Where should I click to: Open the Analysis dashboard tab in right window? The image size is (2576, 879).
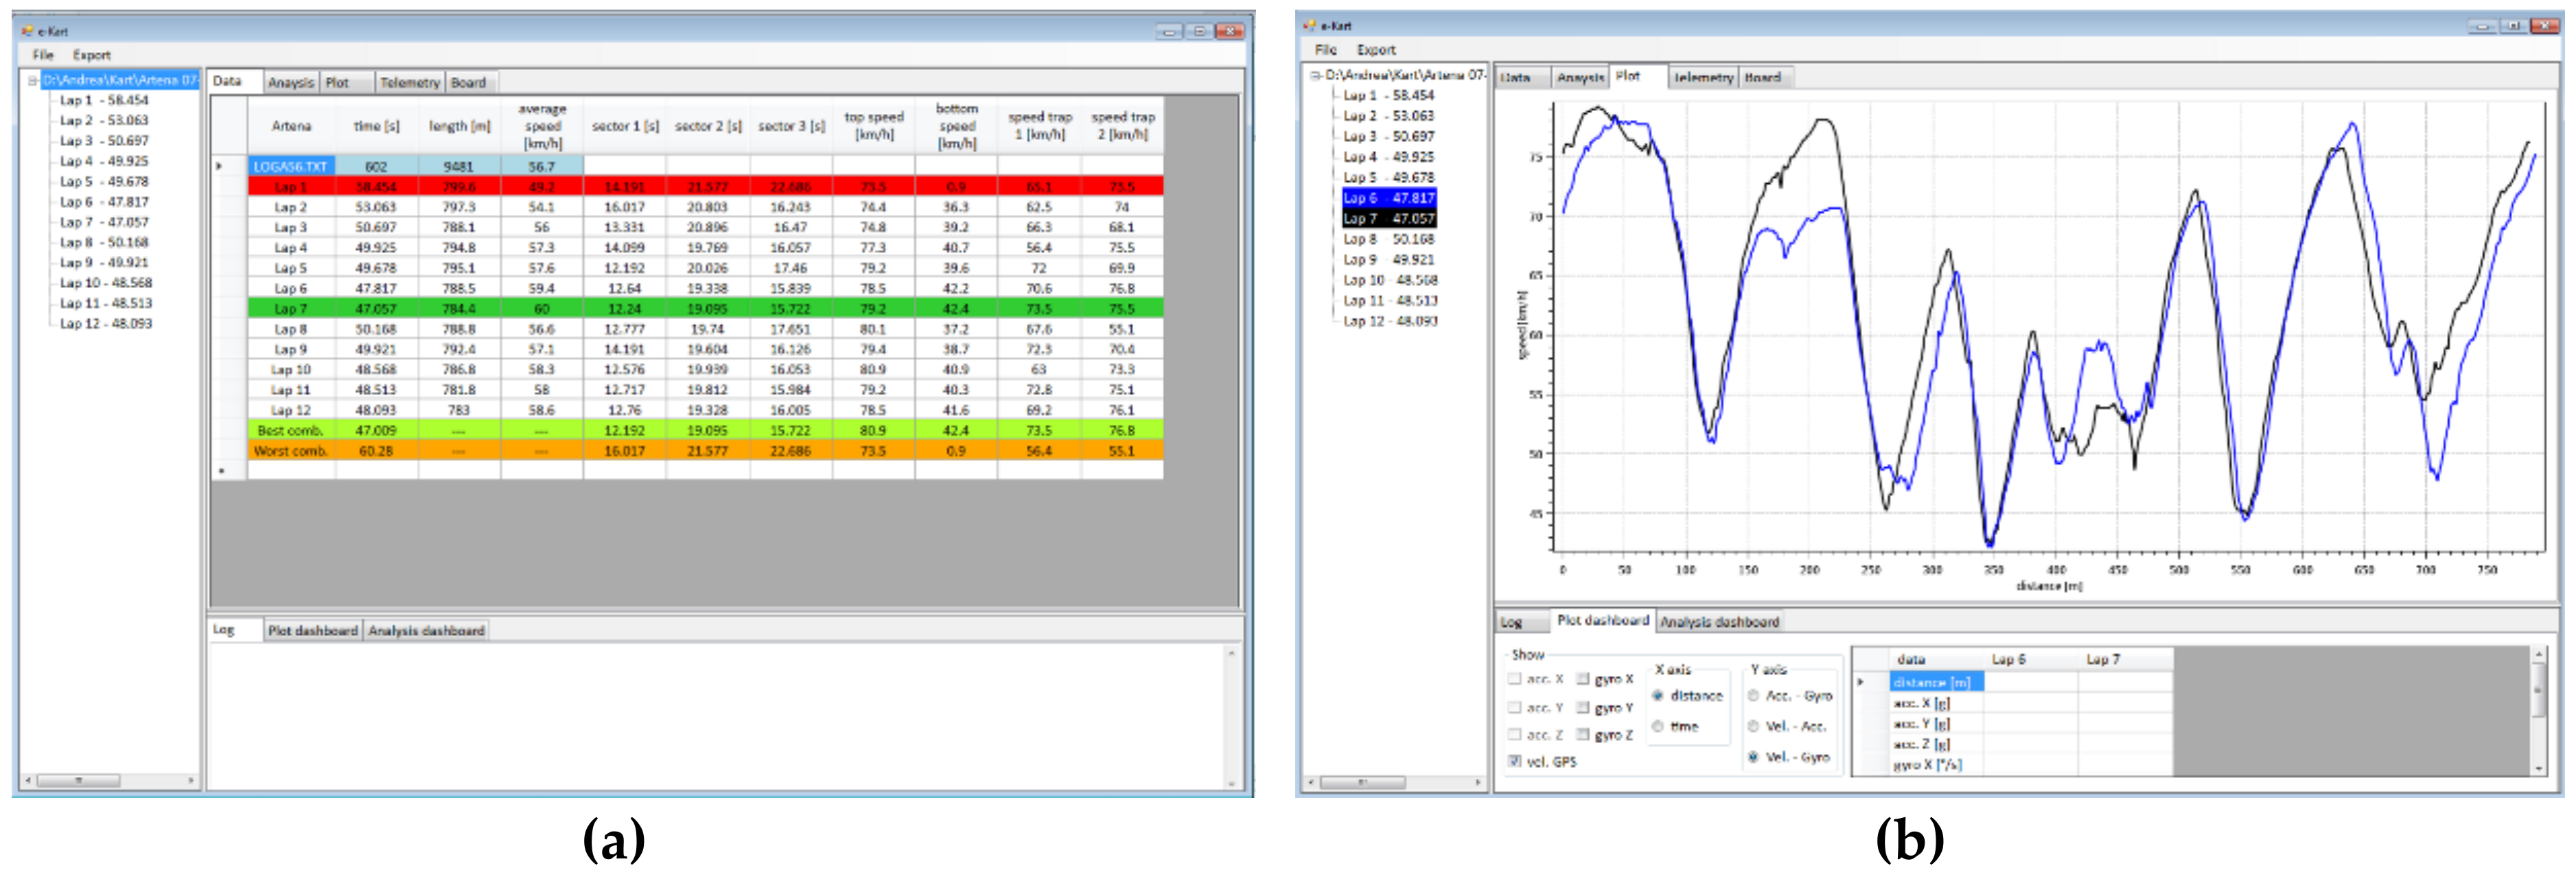point(1719,622)
